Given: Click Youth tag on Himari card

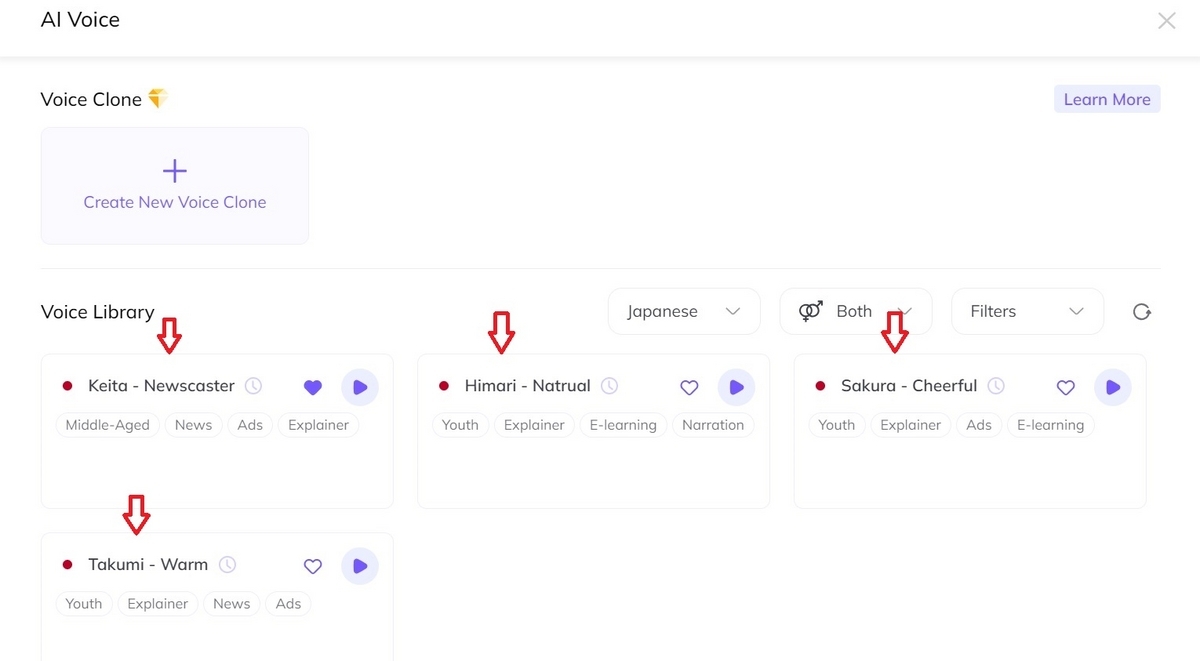Looking at the screenshot, I should 460,425.
